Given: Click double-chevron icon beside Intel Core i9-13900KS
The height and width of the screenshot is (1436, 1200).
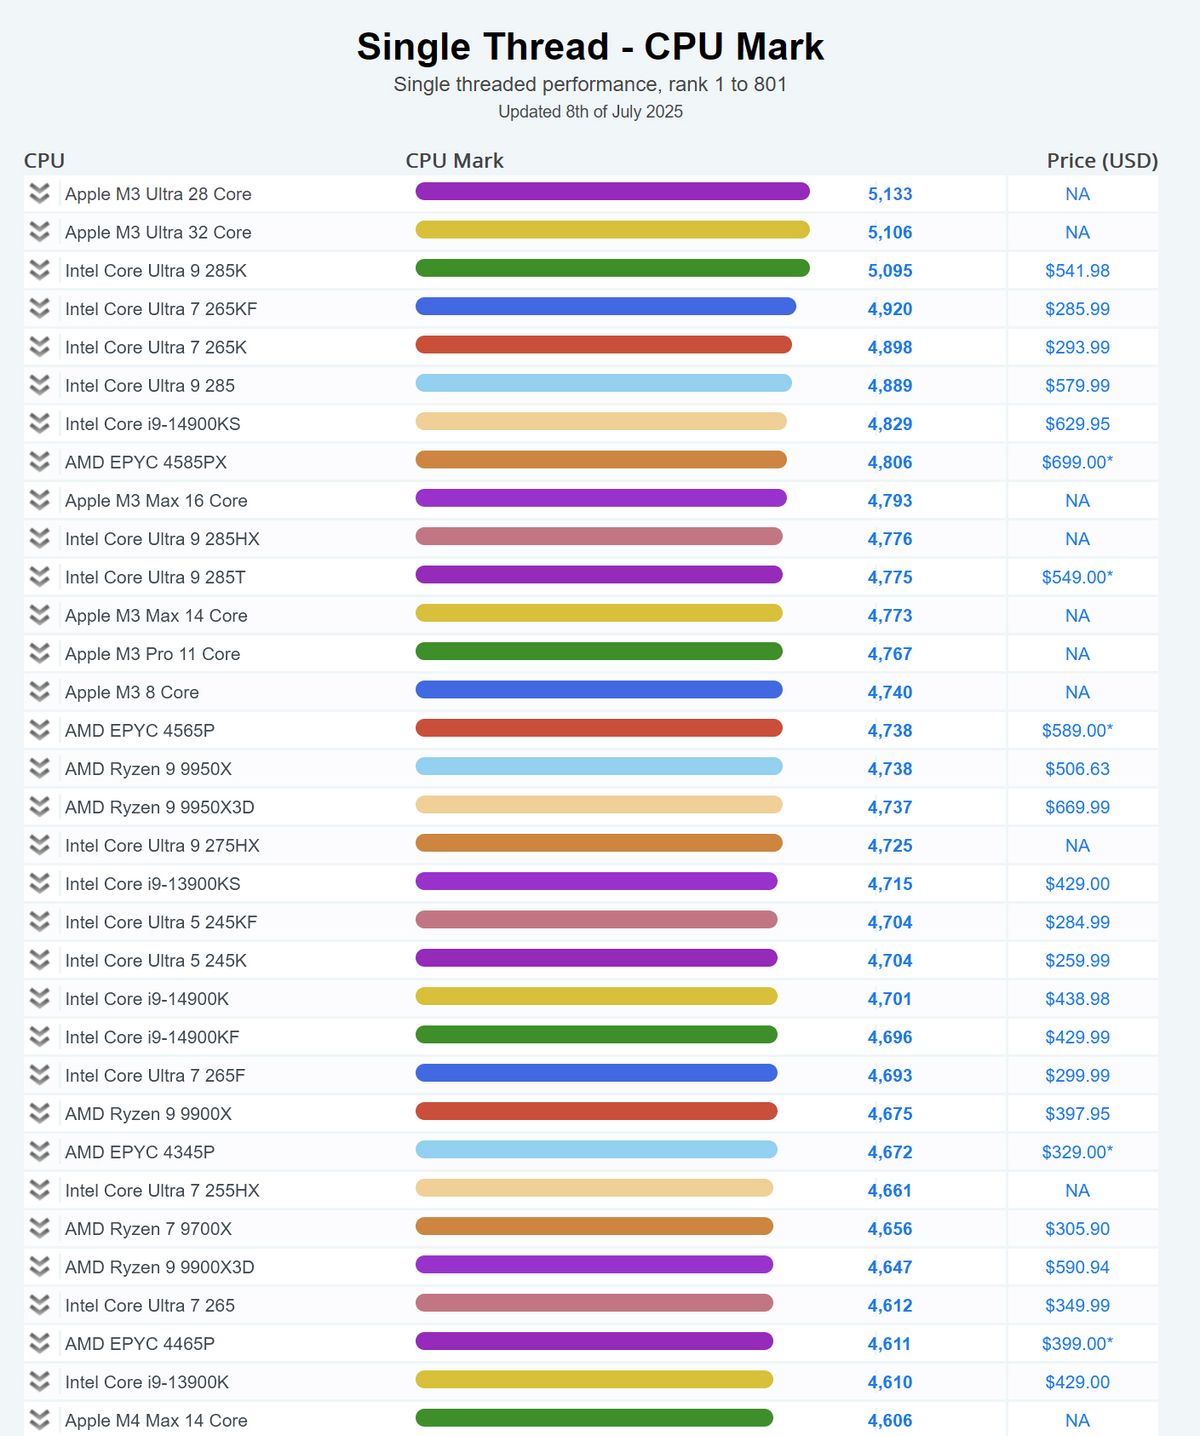Looking at the screenshot, I should pos(39,883).
